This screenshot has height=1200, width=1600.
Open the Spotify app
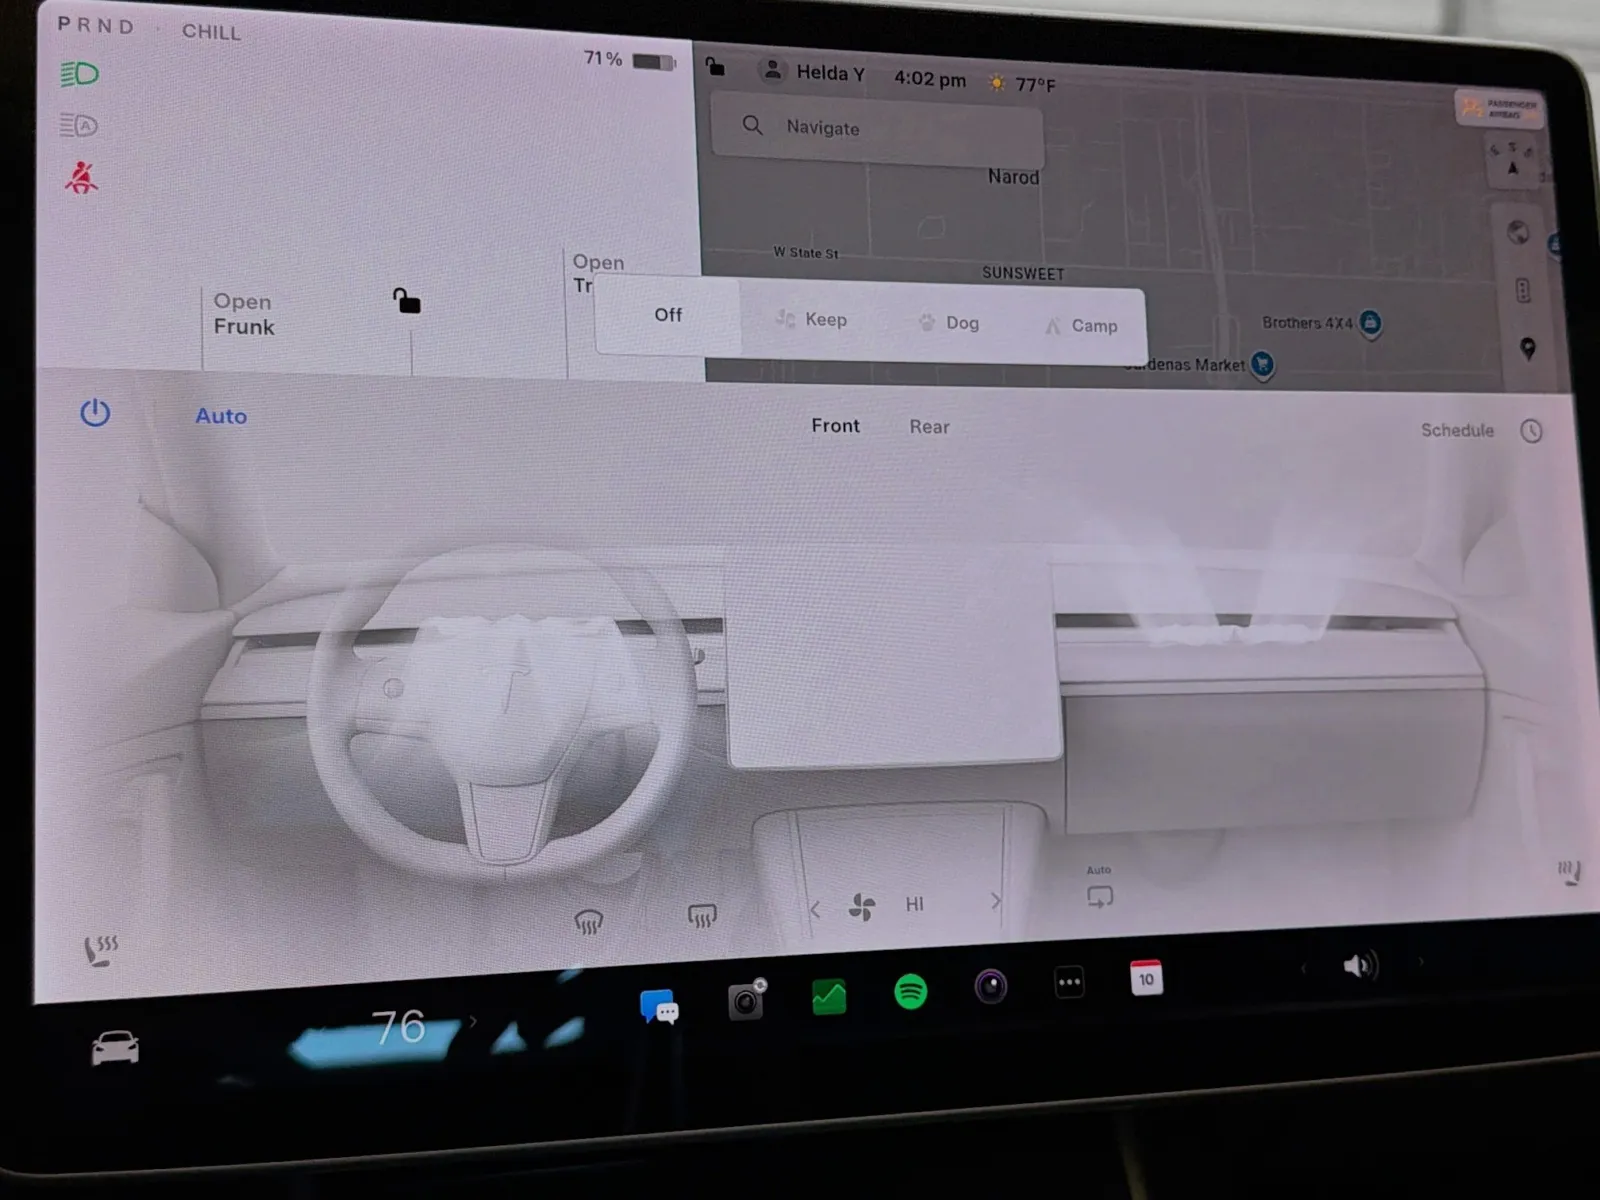click(x=910, y=992)
